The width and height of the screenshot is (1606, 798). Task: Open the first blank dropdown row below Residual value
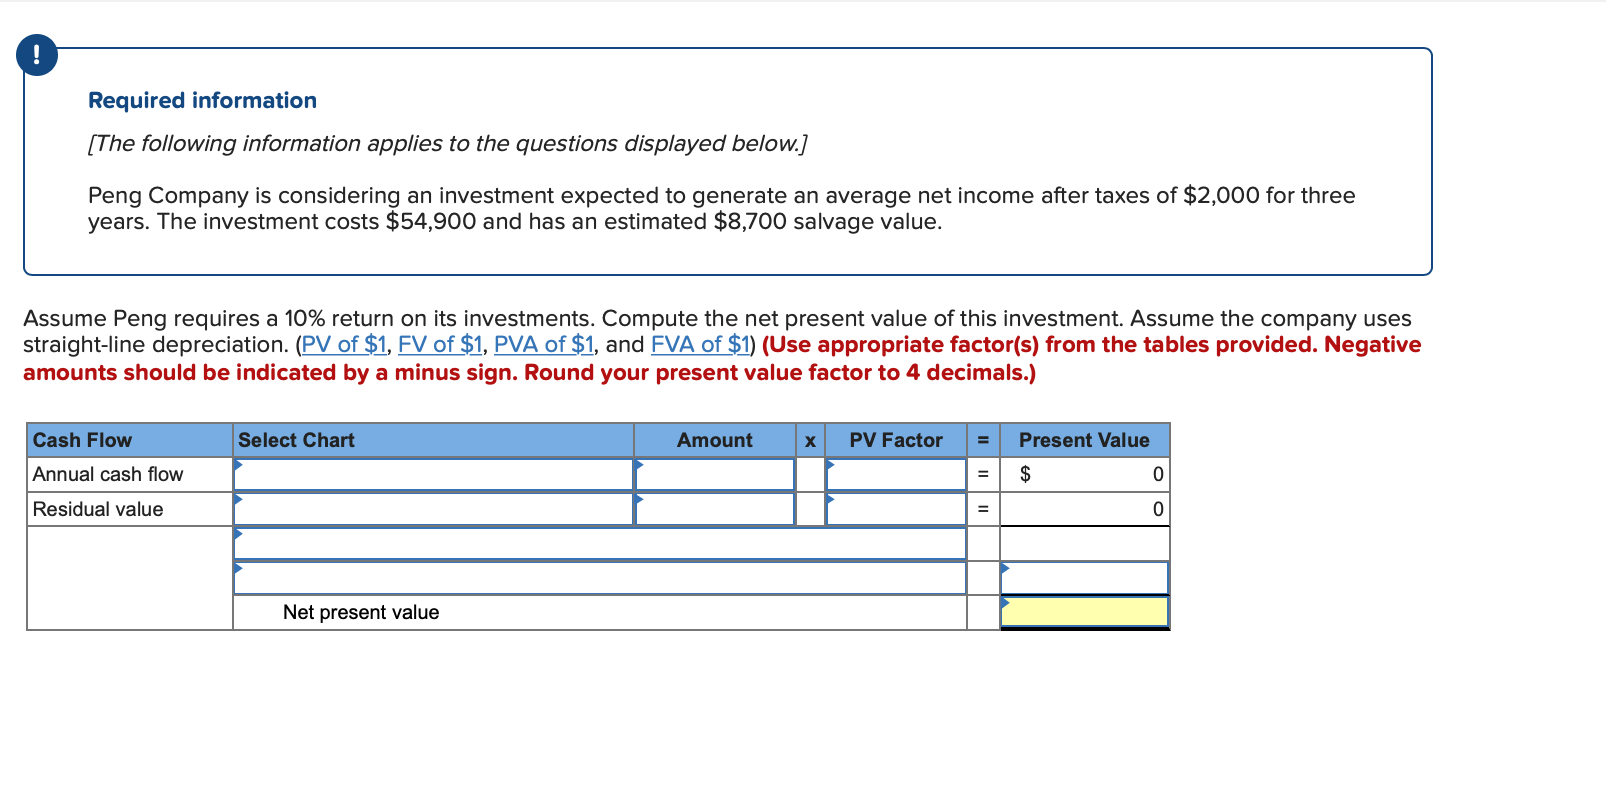(600, 544)
